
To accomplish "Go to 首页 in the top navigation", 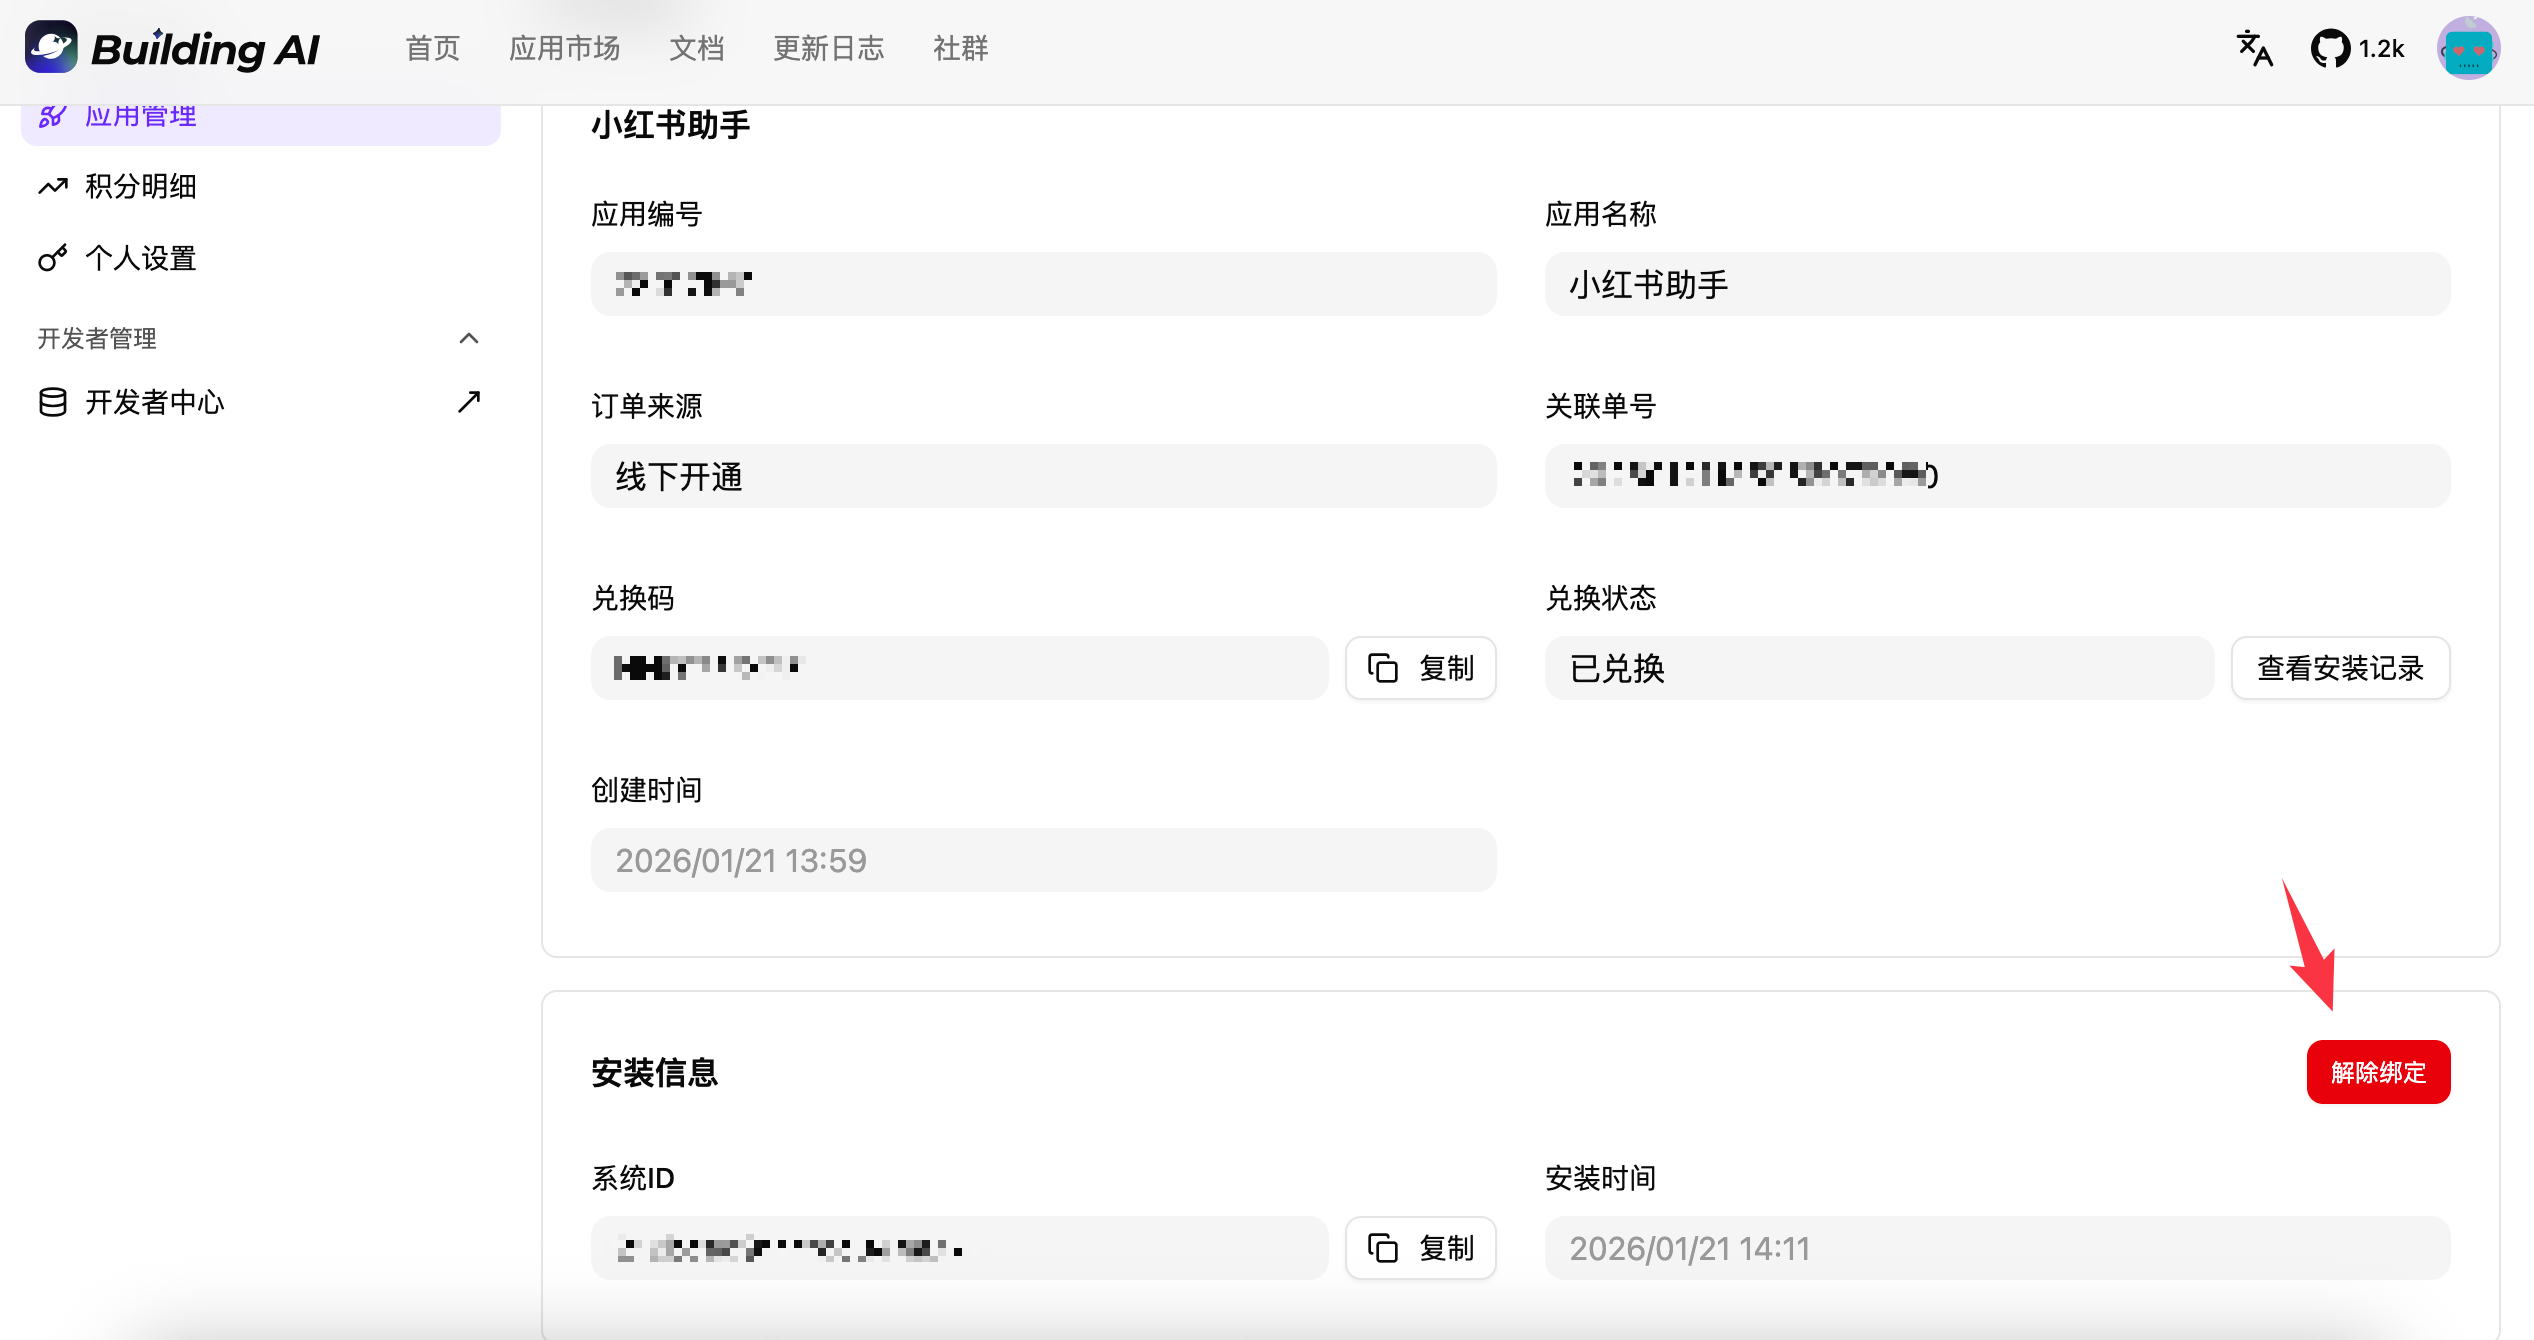I will pyautogui.click(x=432, y=48).
